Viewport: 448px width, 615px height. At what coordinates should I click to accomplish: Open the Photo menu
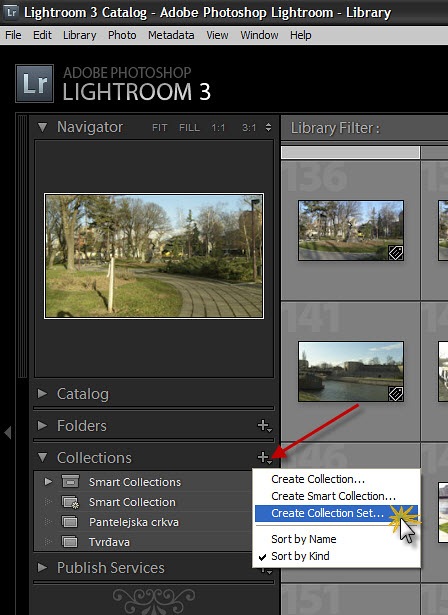pos(122,35)
